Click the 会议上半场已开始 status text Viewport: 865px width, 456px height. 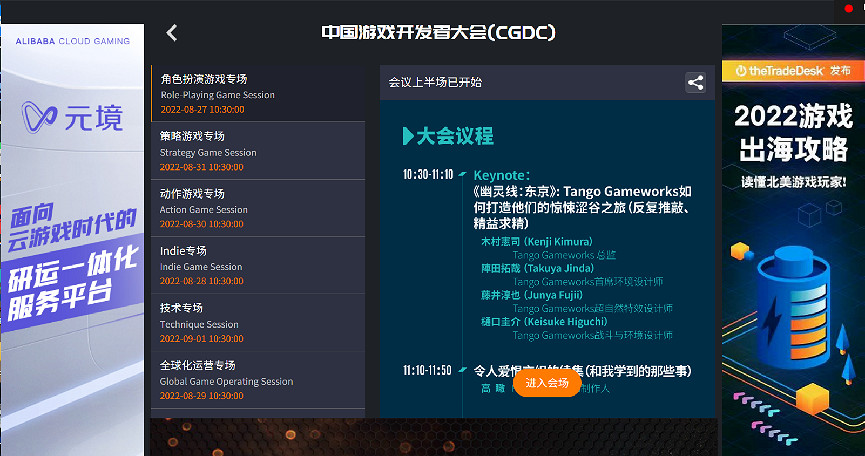pos(435,83)
